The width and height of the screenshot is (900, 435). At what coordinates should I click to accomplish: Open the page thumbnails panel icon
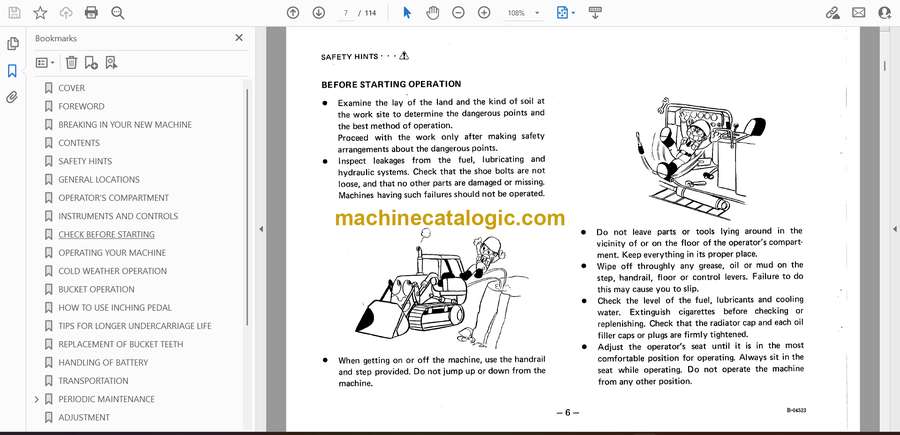12,44
